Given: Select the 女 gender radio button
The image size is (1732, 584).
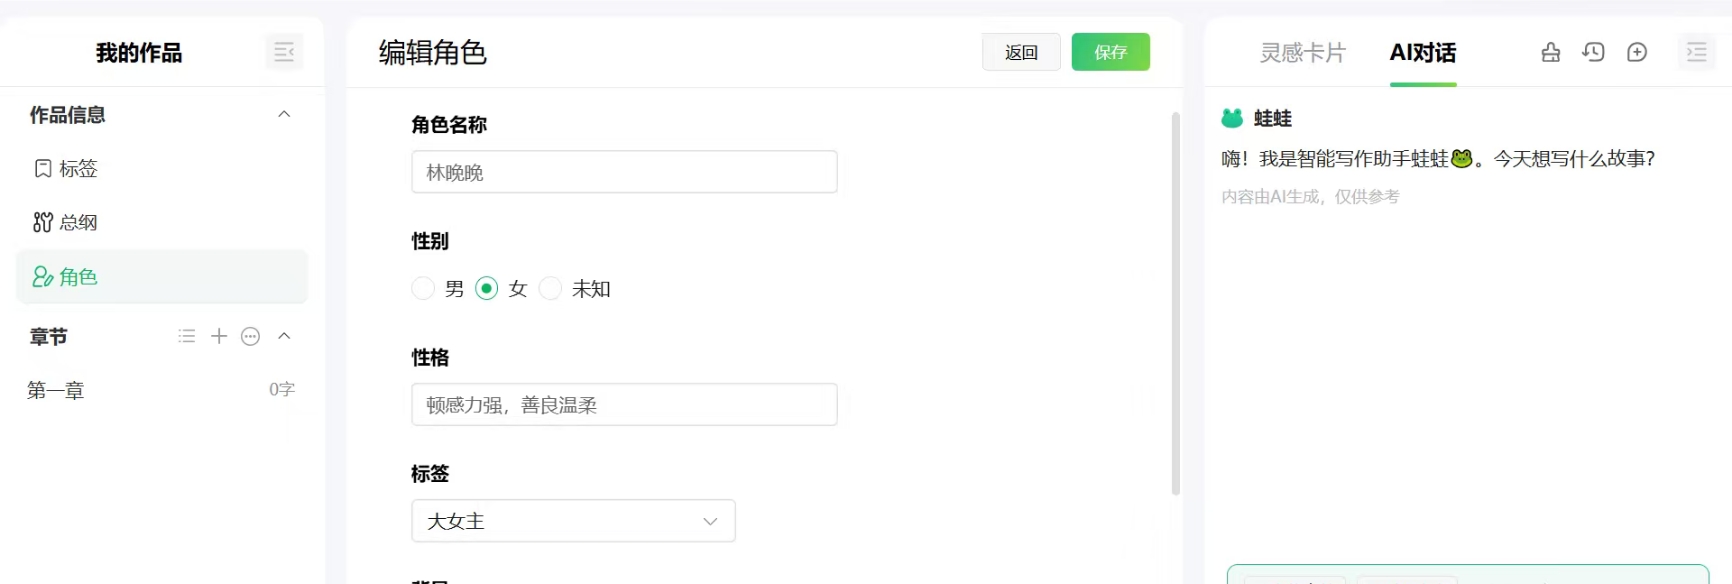Looking at the screenshot, I should click(487, 289).
